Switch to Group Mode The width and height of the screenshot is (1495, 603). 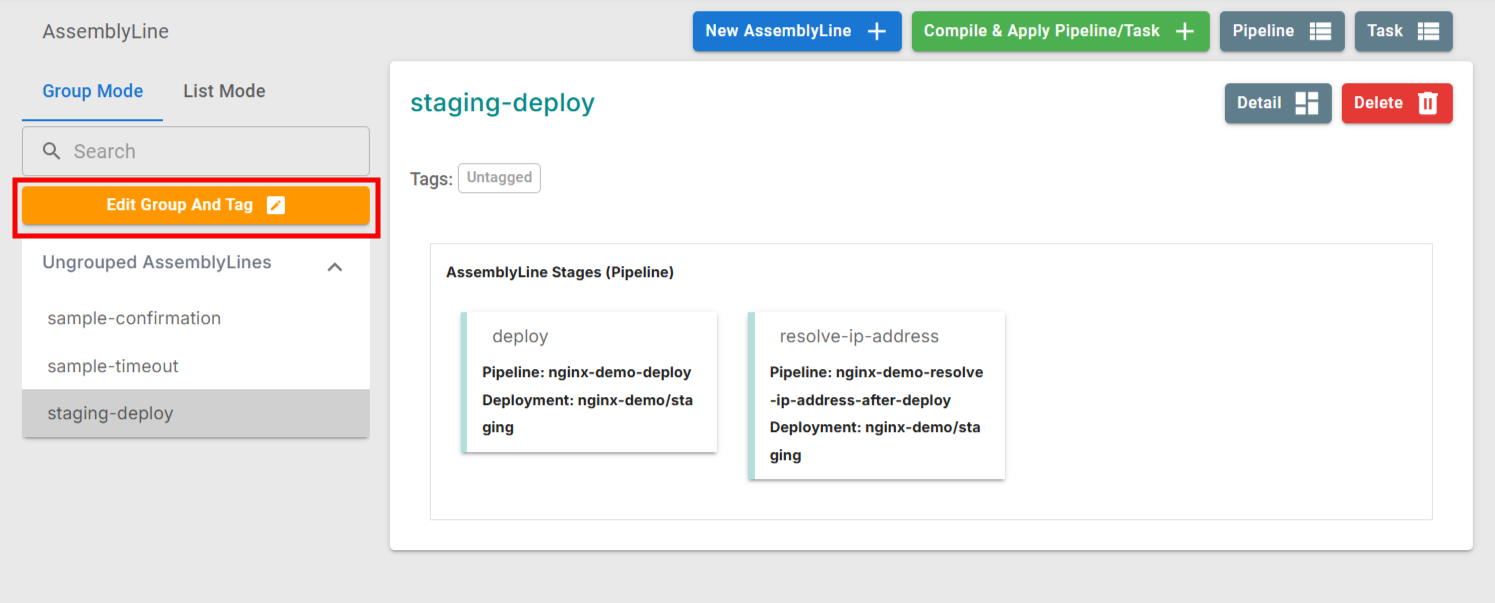point(92,90)
